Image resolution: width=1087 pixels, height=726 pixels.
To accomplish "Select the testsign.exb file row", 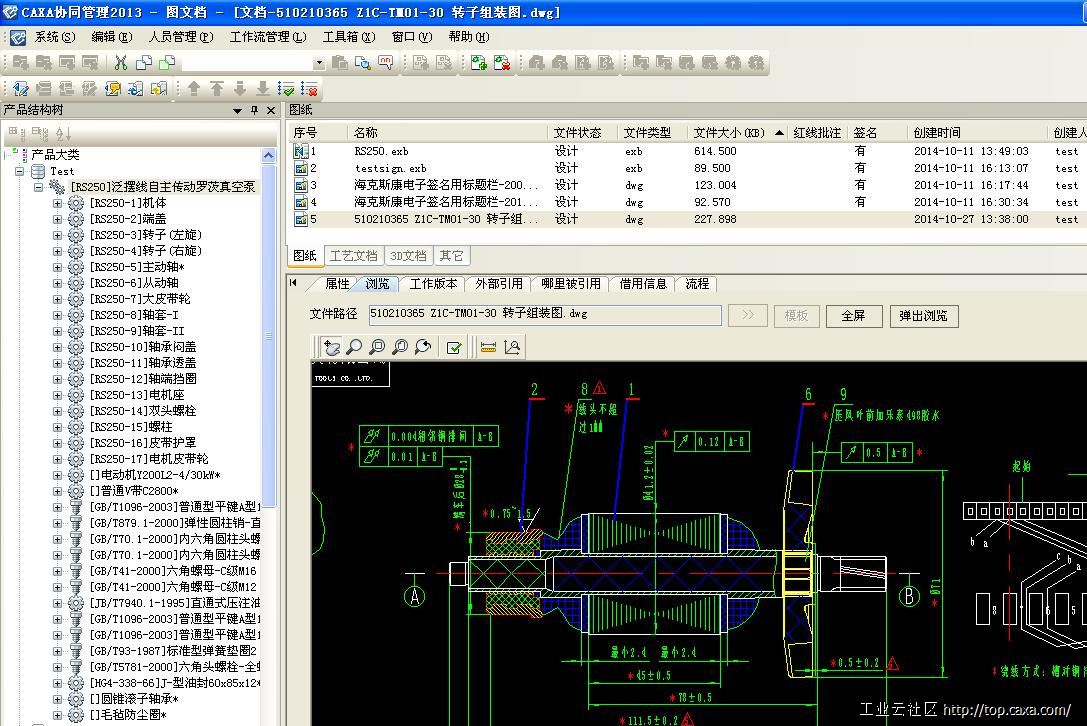I will (x=688, y=168).
